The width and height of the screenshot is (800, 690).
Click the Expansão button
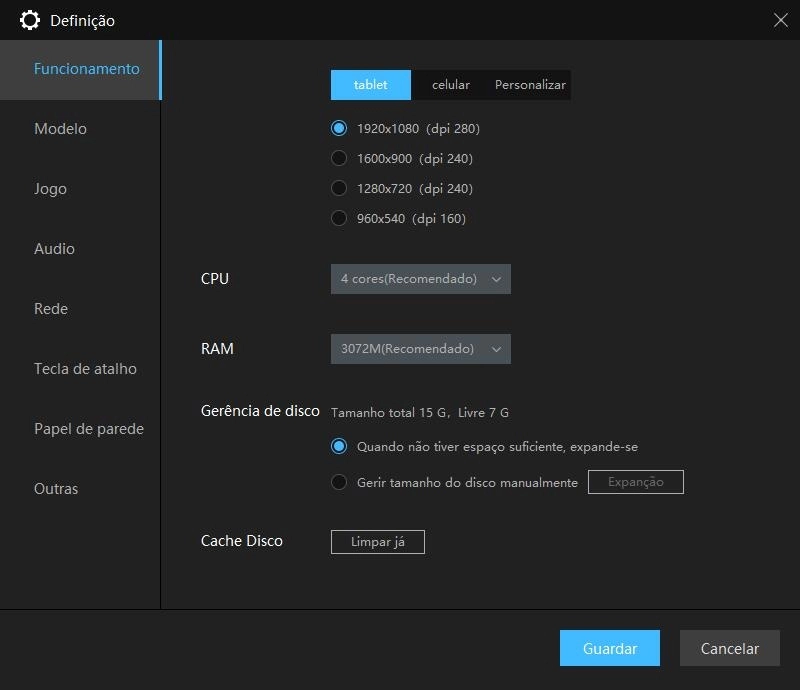point(635,481)
